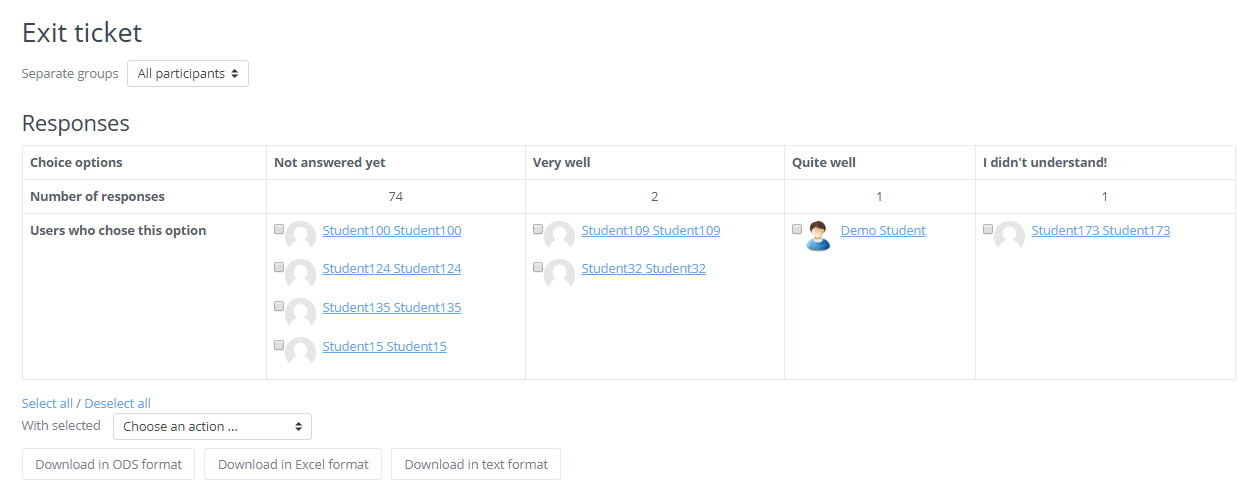The width and height of the screenshot is (1239, 485).
Task: Click the 'Select all' link
Action: point(47,403)
